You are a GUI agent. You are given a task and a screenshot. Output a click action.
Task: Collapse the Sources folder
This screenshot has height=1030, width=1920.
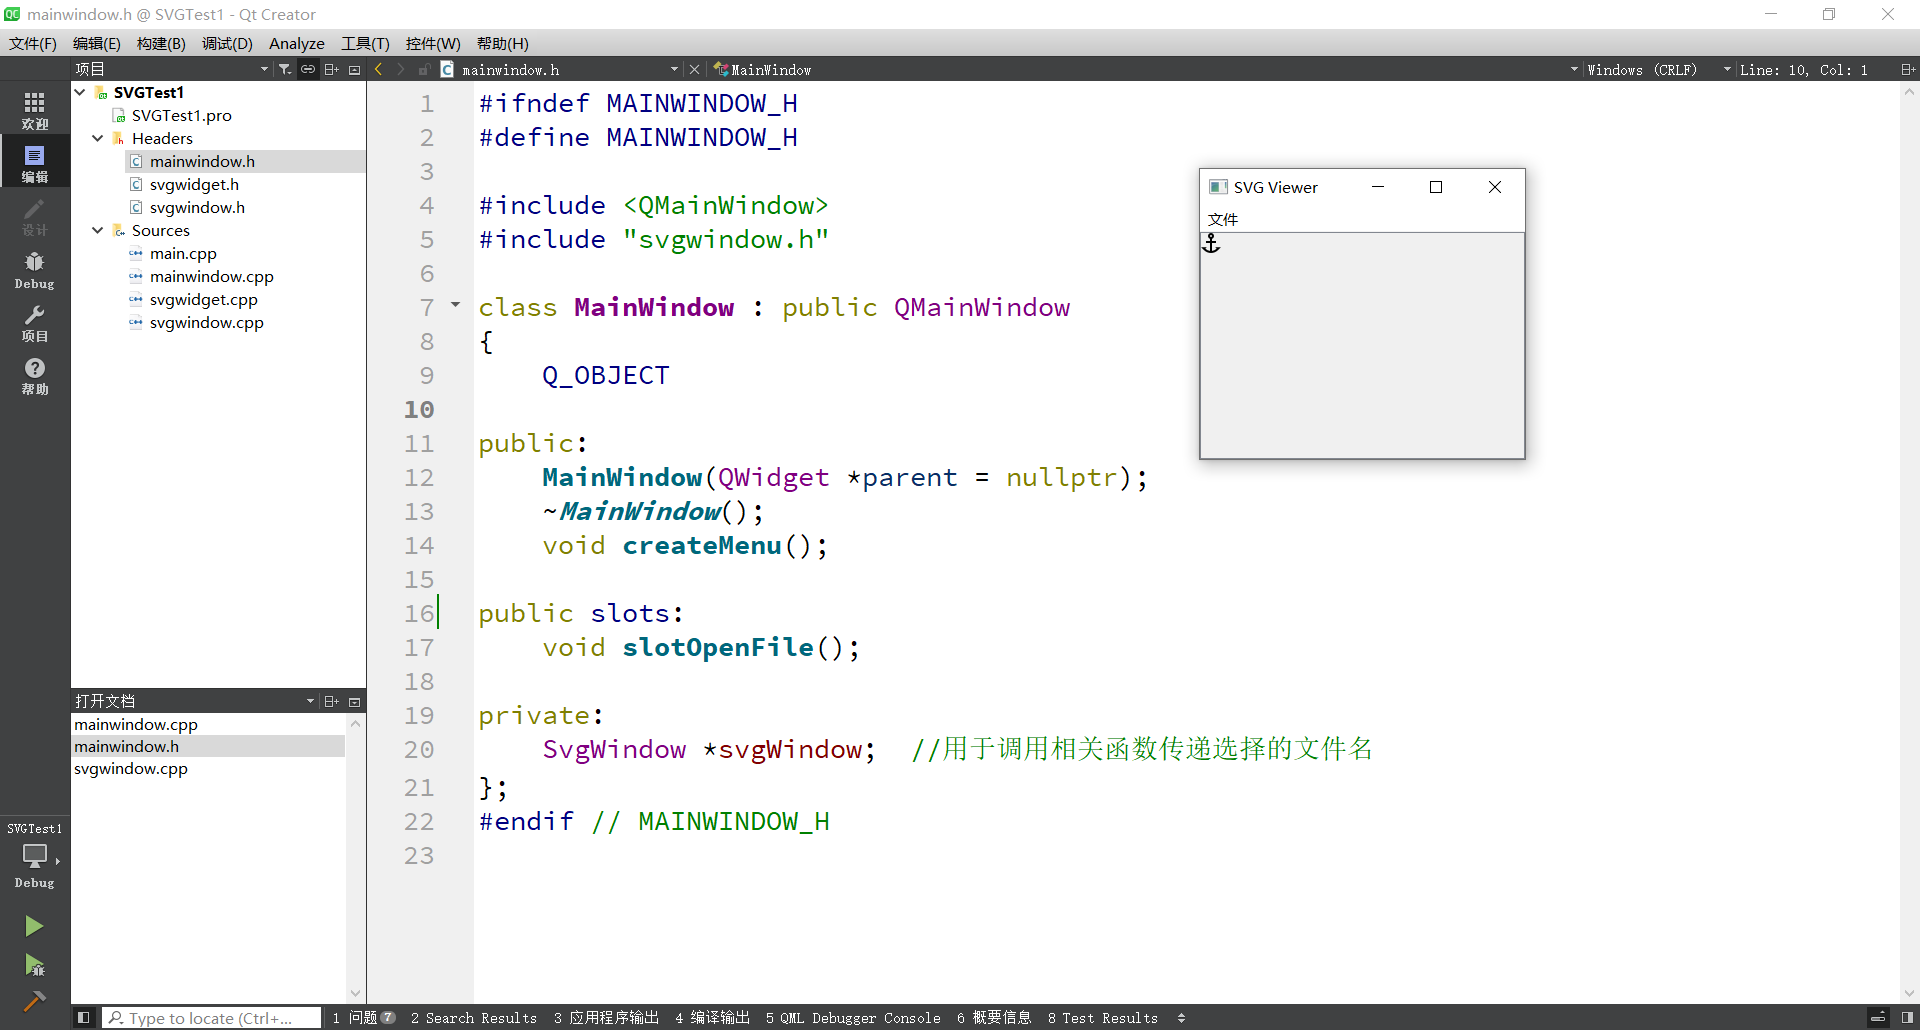point(98,230)
